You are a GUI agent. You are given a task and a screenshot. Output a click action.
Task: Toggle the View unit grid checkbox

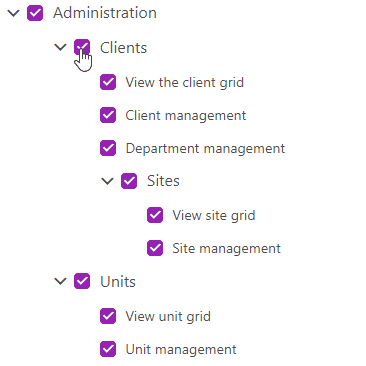108,316
